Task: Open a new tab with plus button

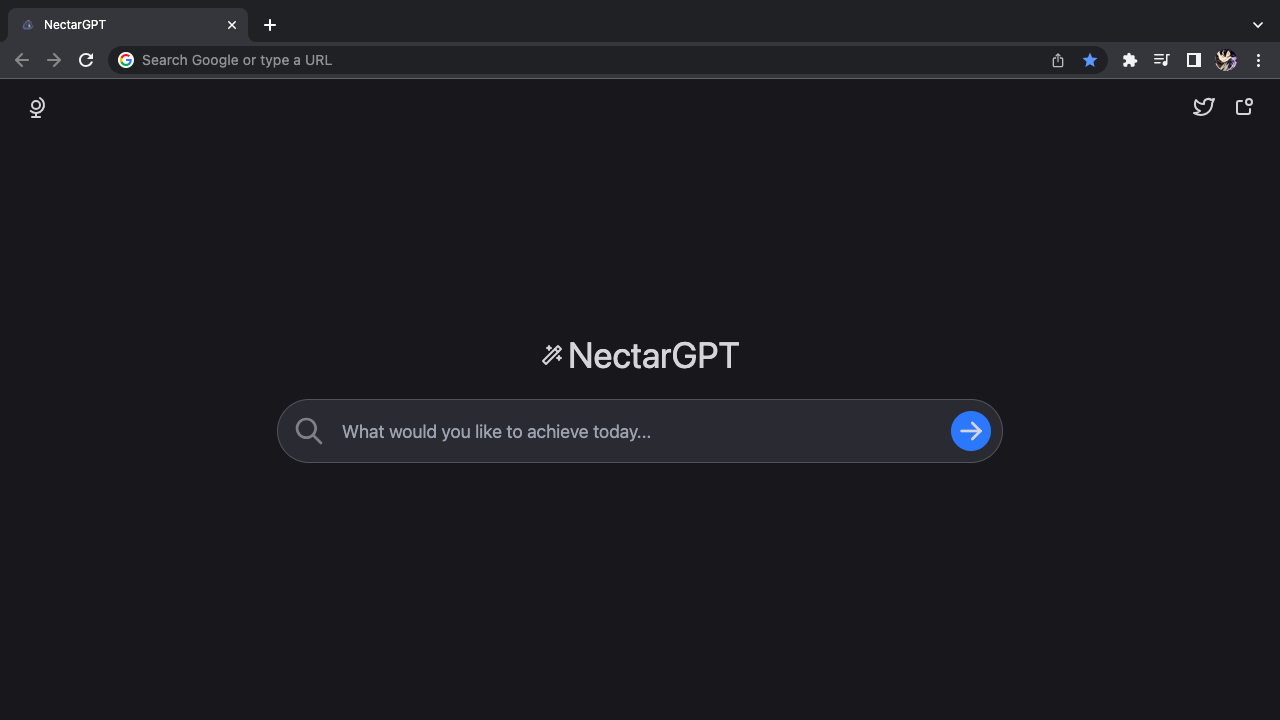Action: (x=270, y=25)
